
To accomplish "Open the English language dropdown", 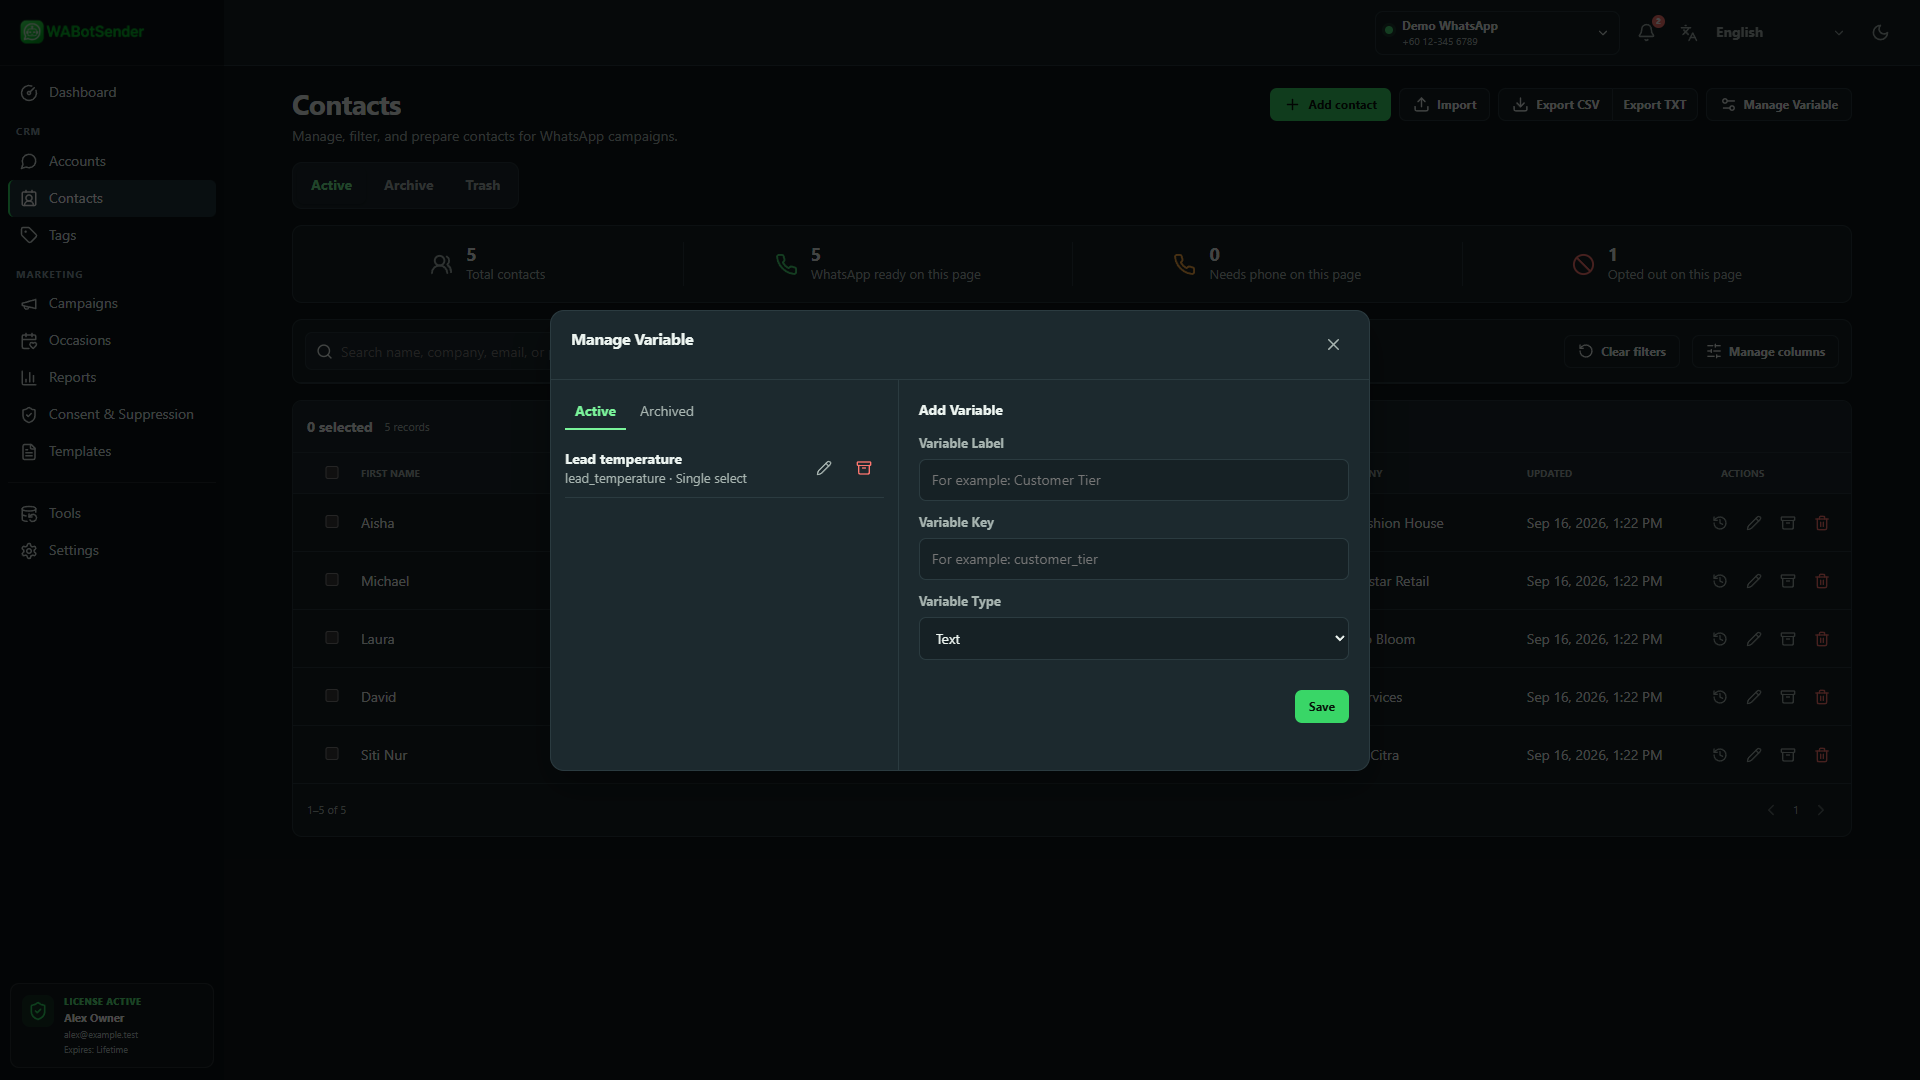I will [x=1778, y=32].
